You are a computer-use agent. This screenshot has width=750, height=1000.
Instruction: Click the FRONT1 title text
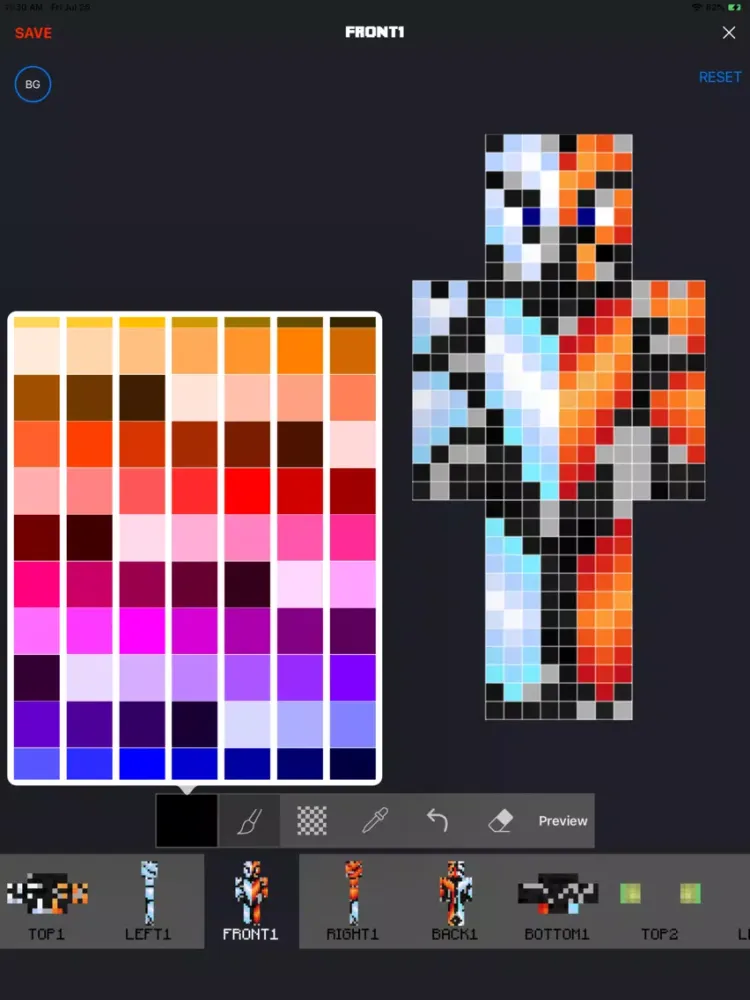pos(375,33)
